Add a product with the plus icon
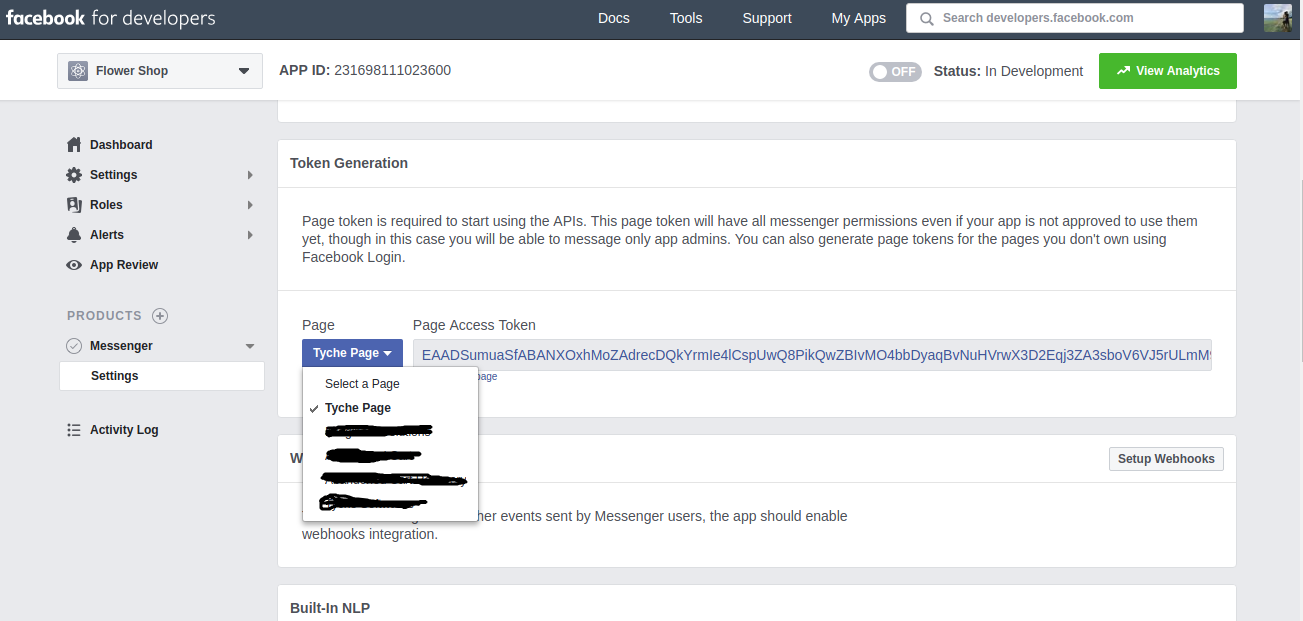 click(x=160, y=316)
